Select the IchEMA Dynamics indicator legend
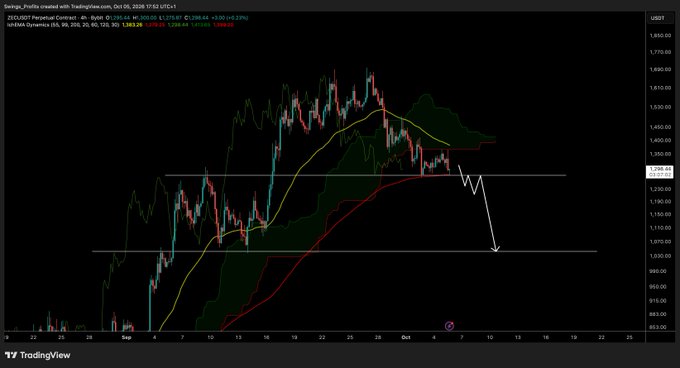680x368 pixels. click(x=63, y=25)
